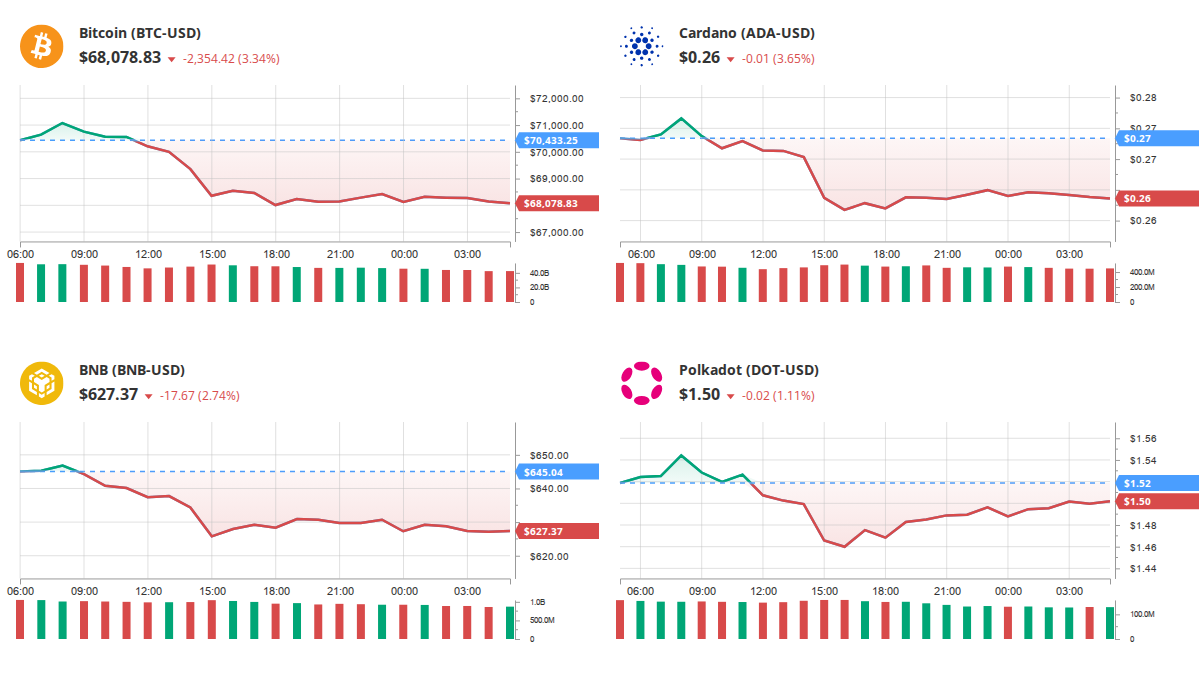Viewport: 1200px width, 675px height.
Task: Click the blue $70,433.25 previous close label
Action: (557, 141)
